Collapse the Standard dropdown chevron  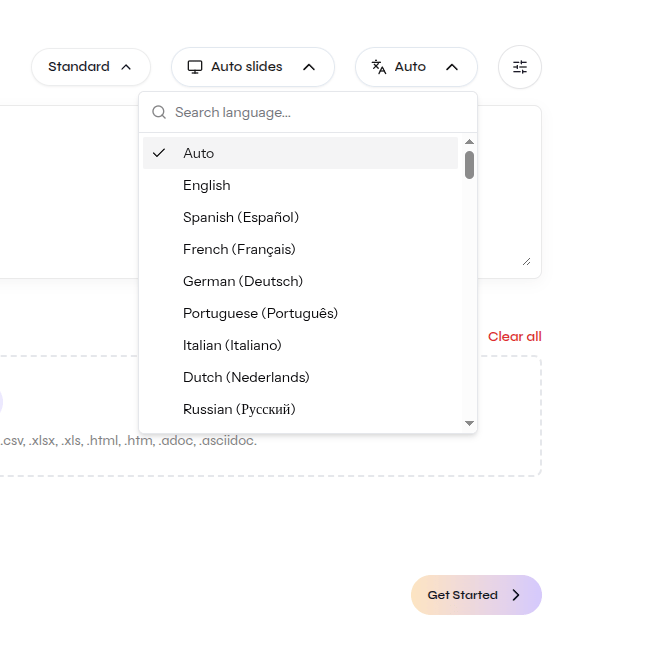pos(126,67)
